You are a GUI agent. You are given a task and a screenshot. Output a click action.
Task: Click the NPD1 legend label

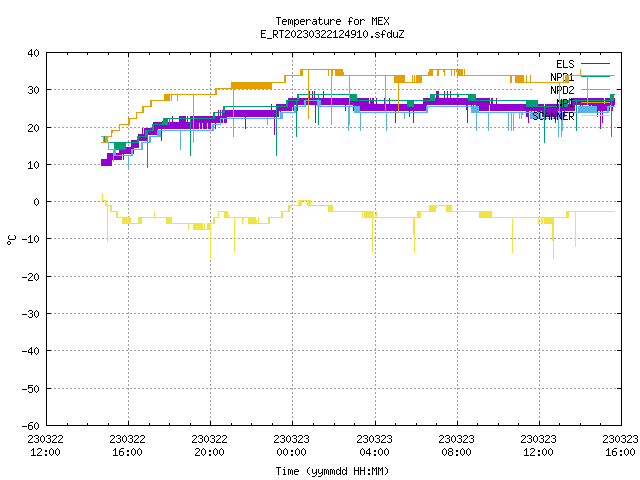point(562,77)
